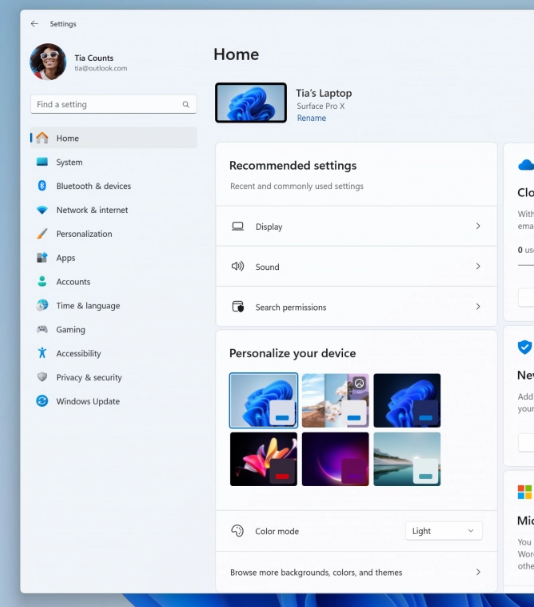Open the Sound settings chevron
The image size is (534, 607).
click(x=478, y=266)
